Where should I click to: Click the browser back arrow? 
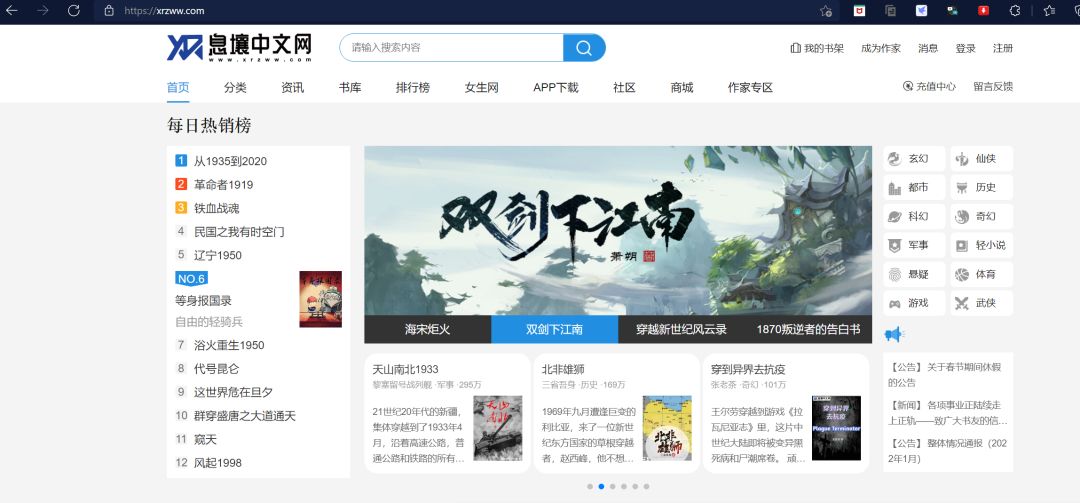12,10
